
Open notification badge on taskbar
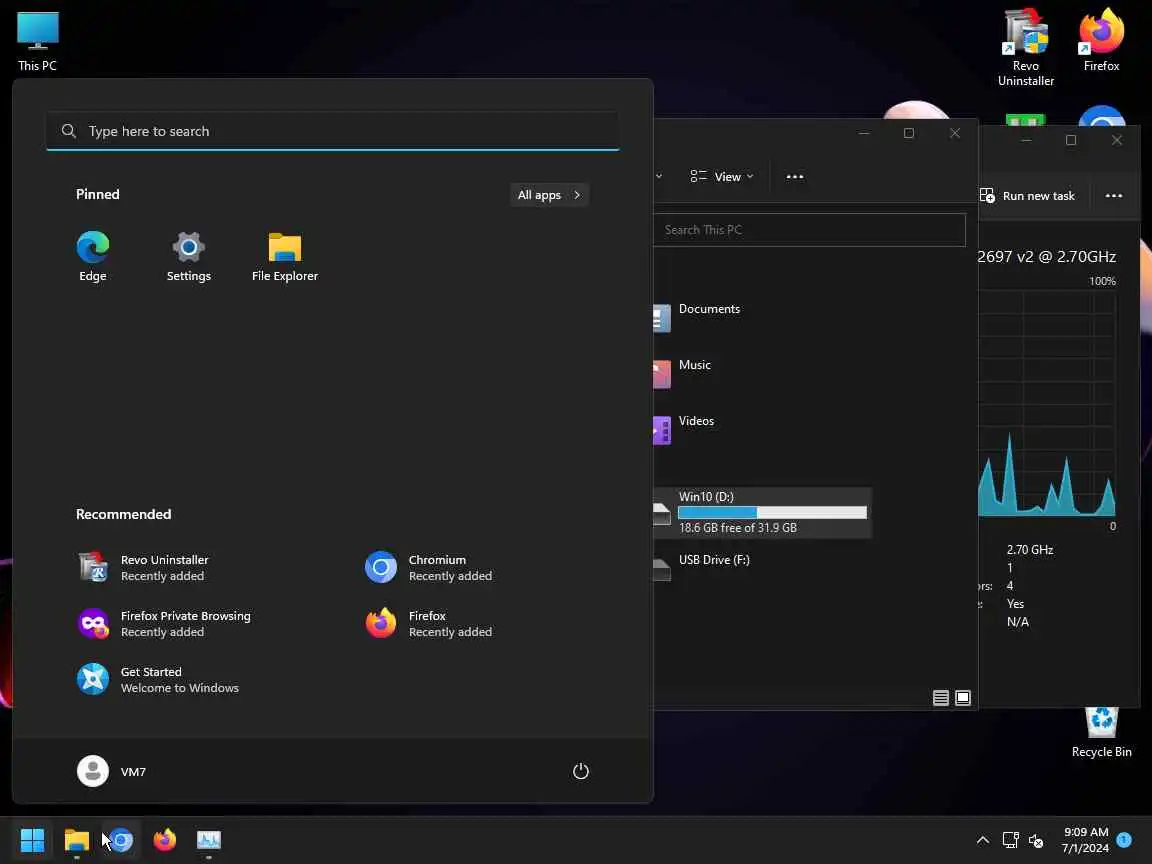pos(1123,839)
